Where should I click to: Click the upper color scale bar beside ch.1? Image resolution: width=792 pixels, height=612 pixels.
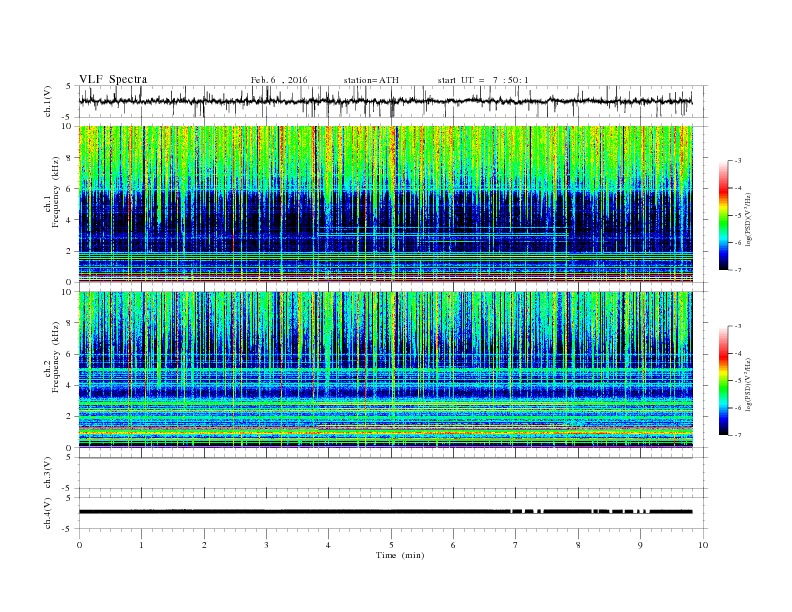point(723,215)
